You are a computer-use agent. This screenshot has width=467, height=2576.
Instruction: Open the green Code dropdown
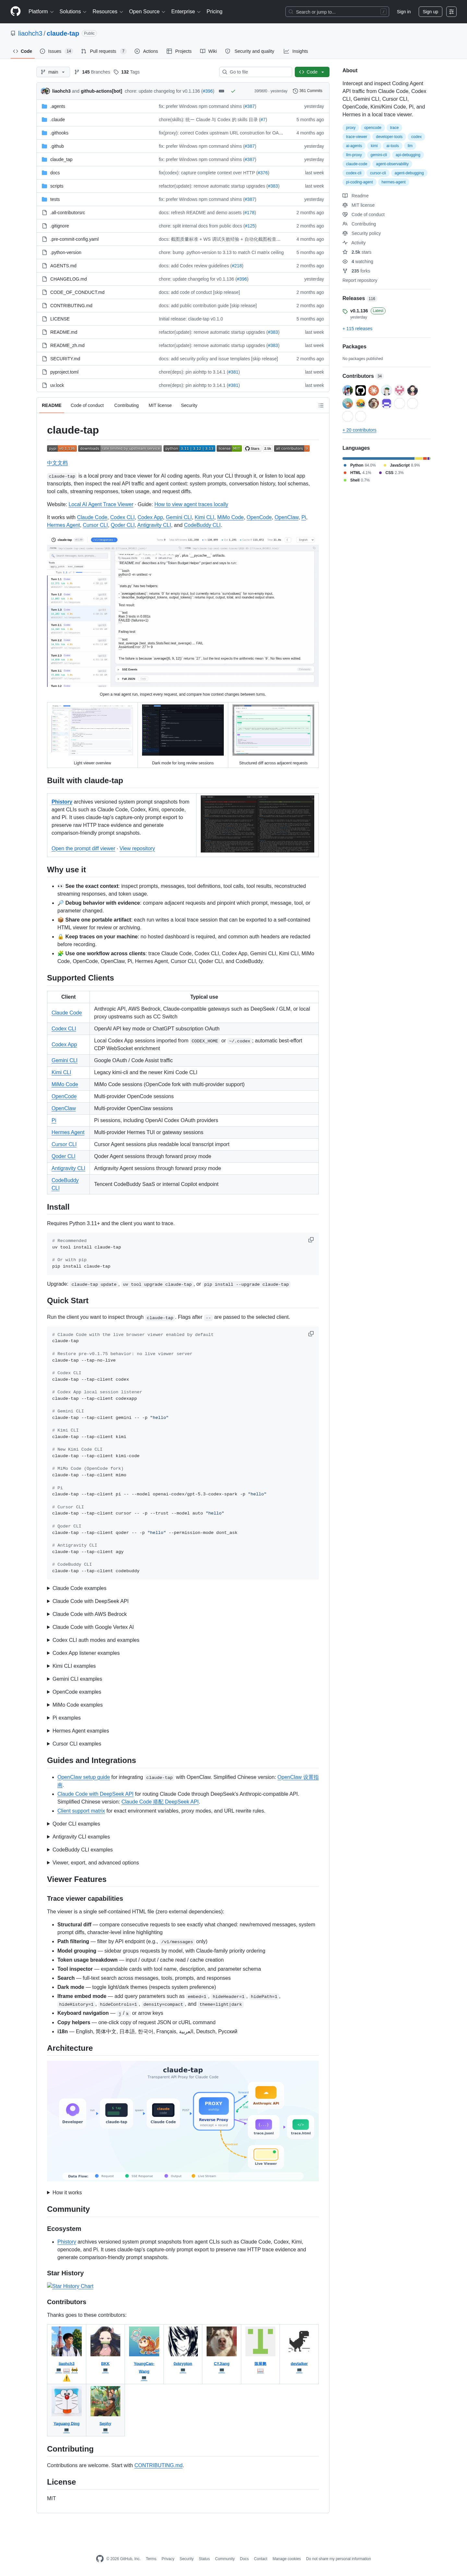tap(312, 72)
